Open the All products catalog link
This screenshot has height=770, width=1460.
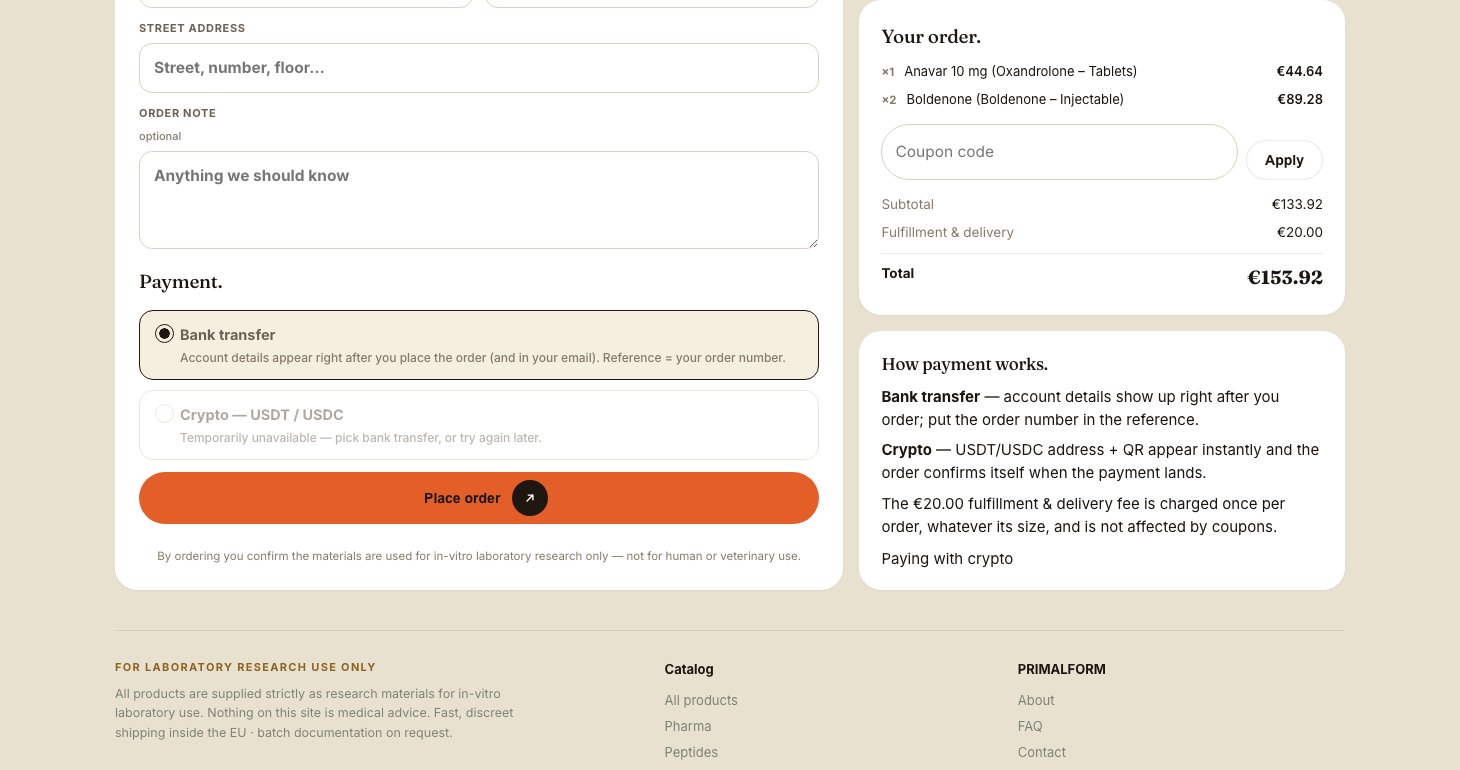coord(701,700)
